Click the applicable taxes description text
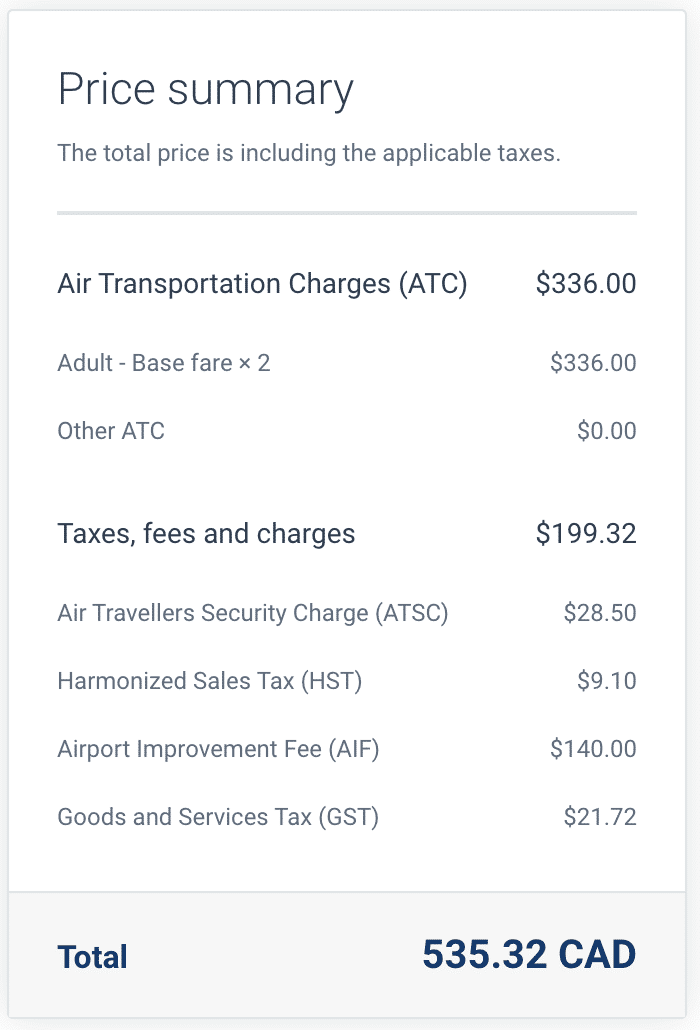The height and width of the screenshot is (1030, 700). (x=309, y=154)
